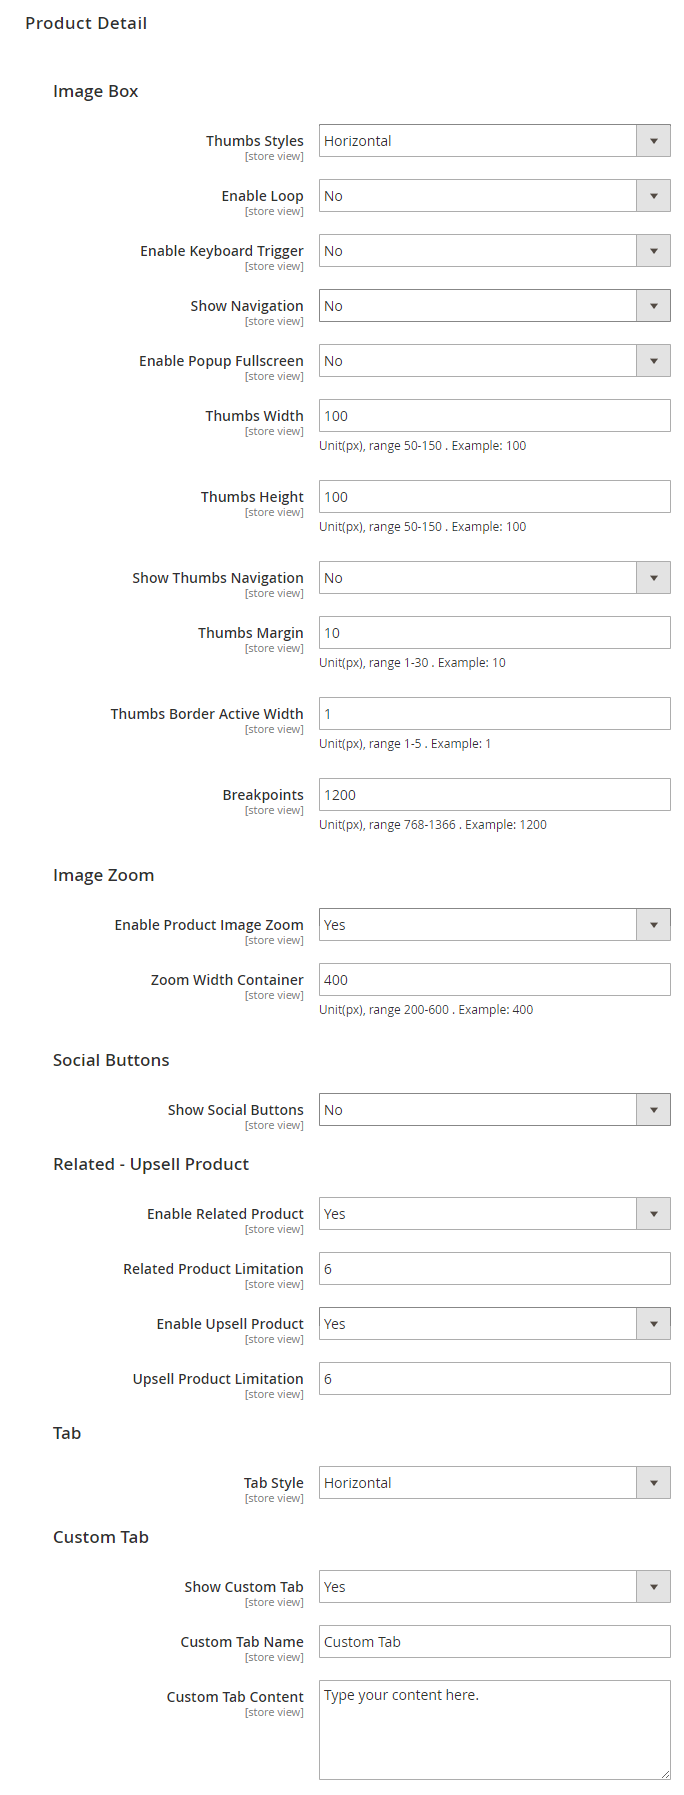Open Enable Product Image Zoom dropdown

[494, 925]
